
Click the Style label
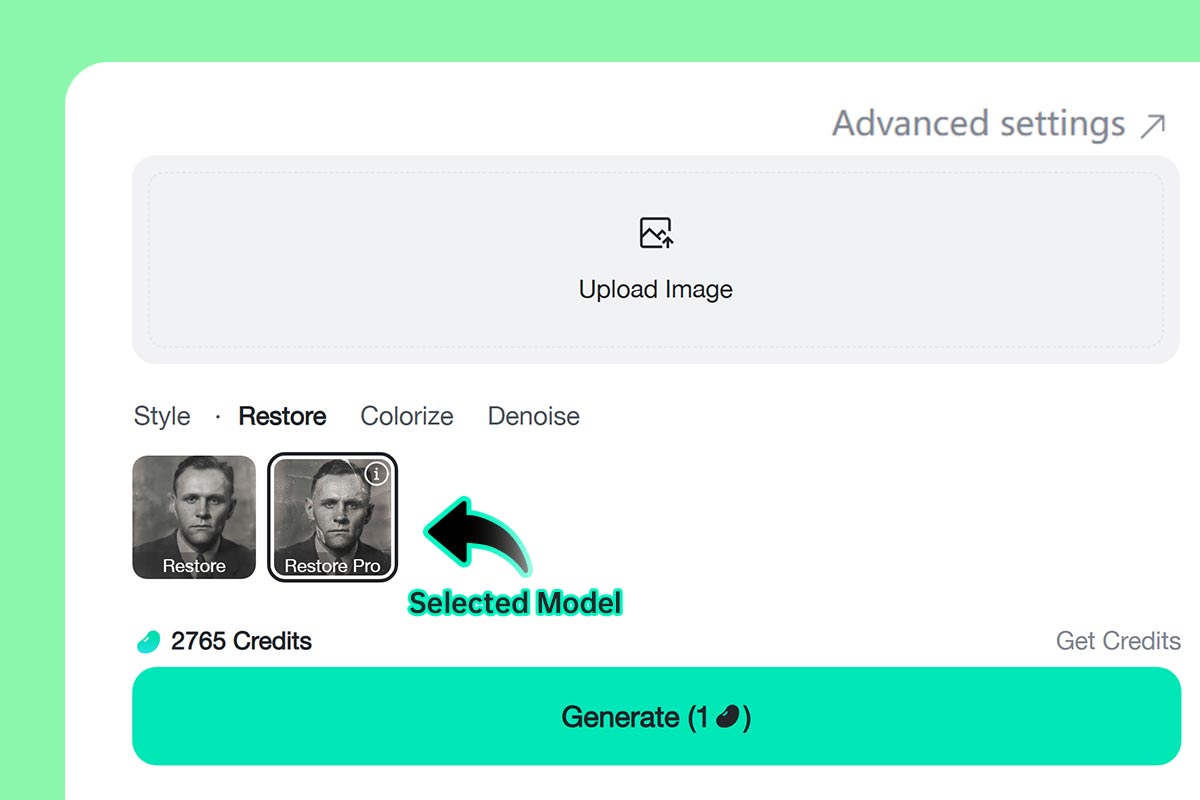coord(162,416)
